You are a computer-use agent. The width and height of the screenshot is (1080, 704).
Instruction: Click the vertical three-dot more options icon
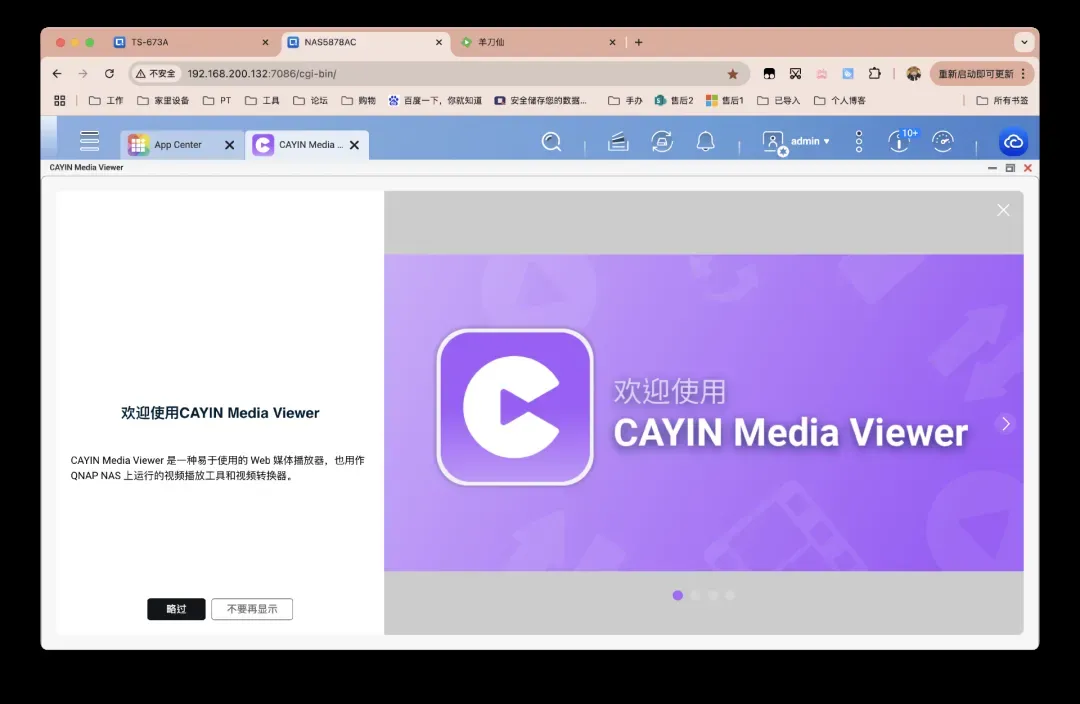click(858, 142)
